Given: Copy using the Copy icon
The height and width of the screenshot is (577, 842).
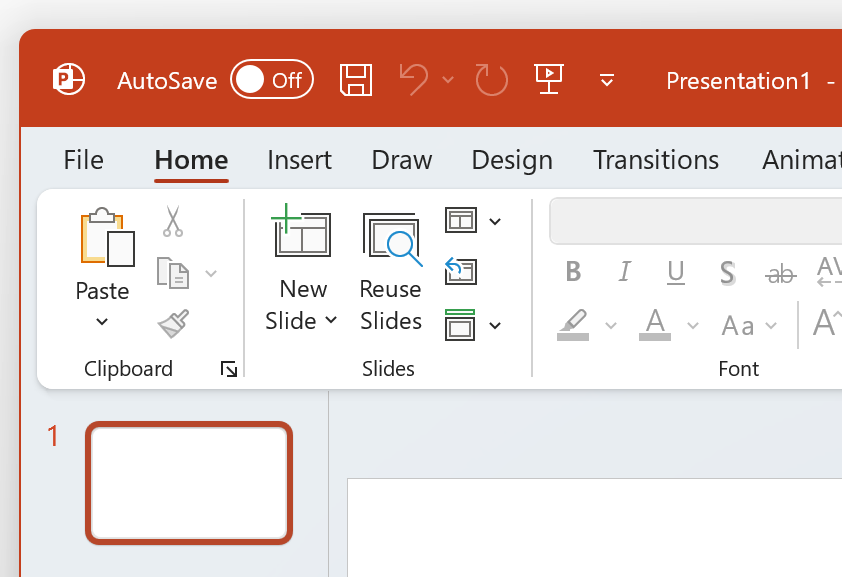Looking at the screenshot, I should click(x=172, y=272).
